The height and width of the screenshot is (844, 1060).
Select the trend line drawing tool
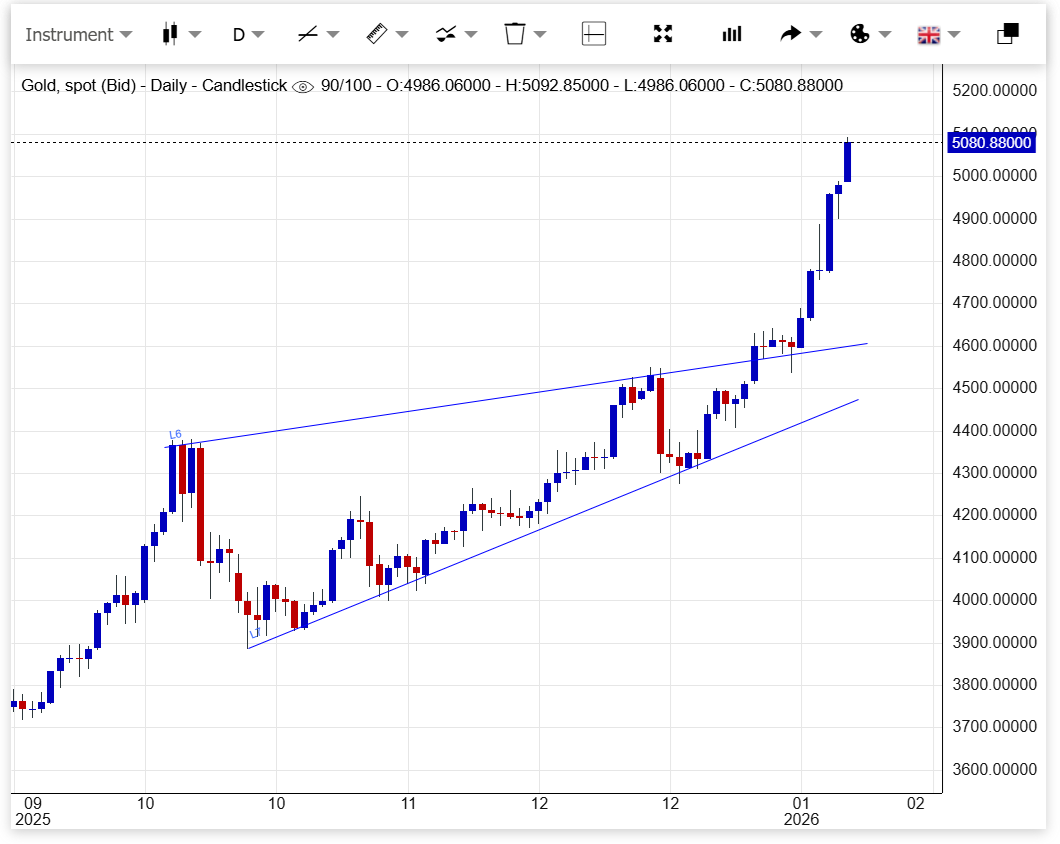tap(308, 34)
